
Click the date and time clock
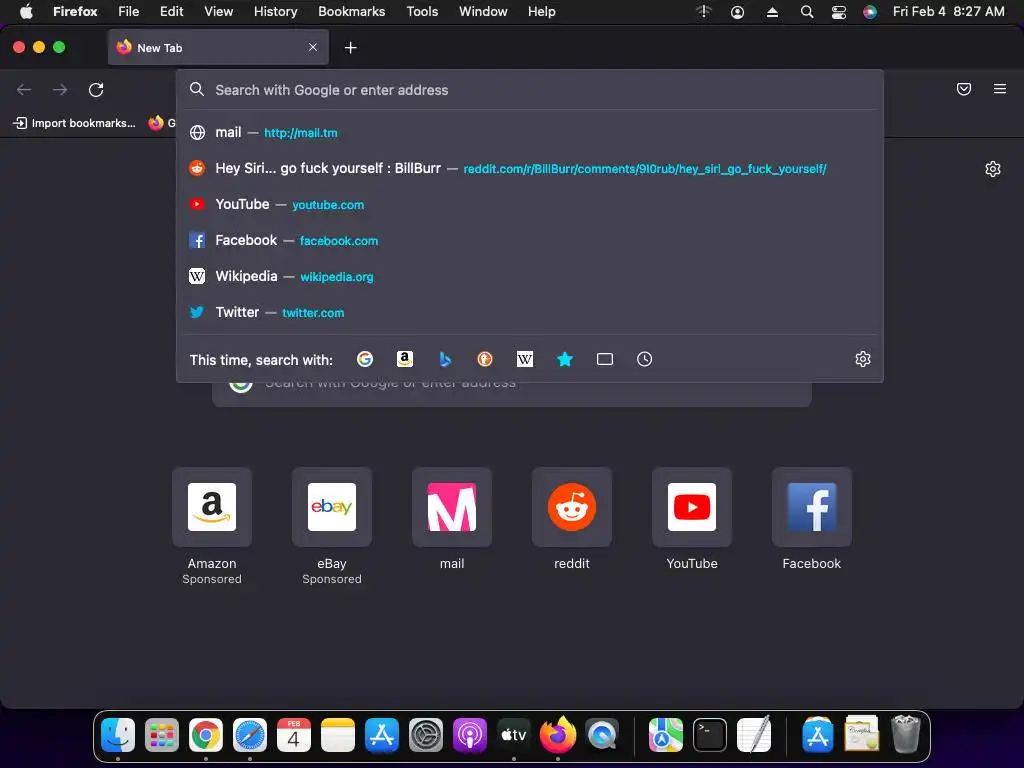(948, 11)
